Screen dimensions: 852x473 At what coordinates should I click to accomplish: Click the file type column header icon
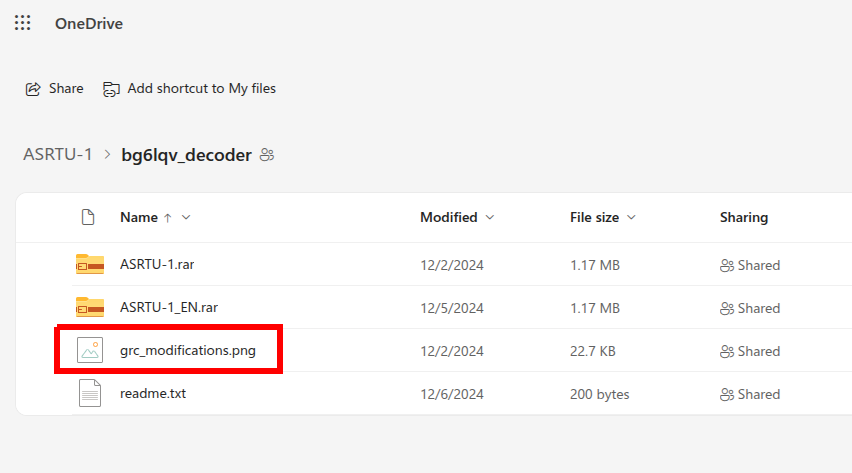coord(88,217)
